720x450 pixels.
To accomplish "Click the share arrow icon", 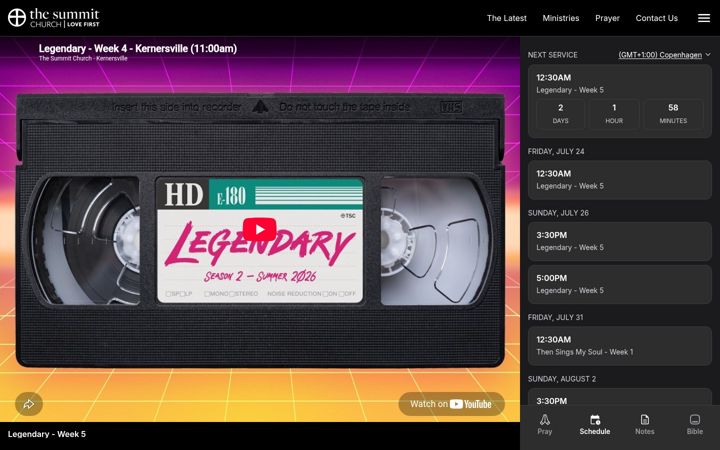I will (x=29, y=404).
